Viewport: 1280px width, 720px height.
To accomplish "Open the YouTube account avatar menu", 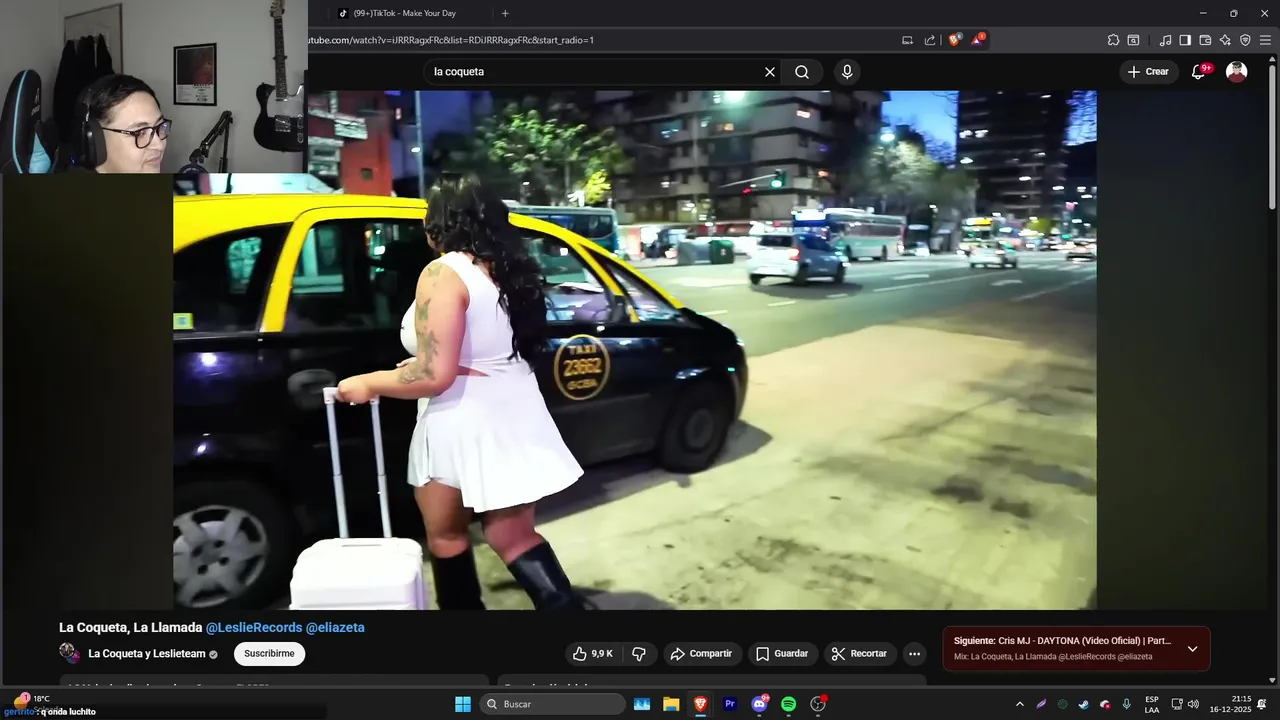I will click(1237, 72).
